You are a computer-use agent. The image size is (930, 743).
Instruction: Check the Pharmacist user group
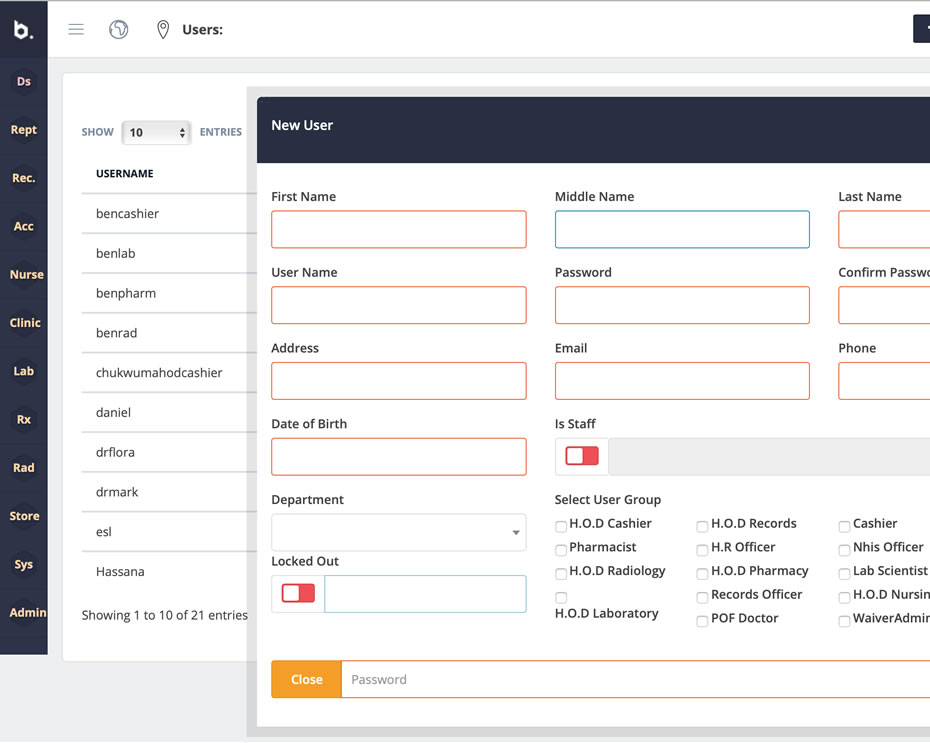[560, 550]
